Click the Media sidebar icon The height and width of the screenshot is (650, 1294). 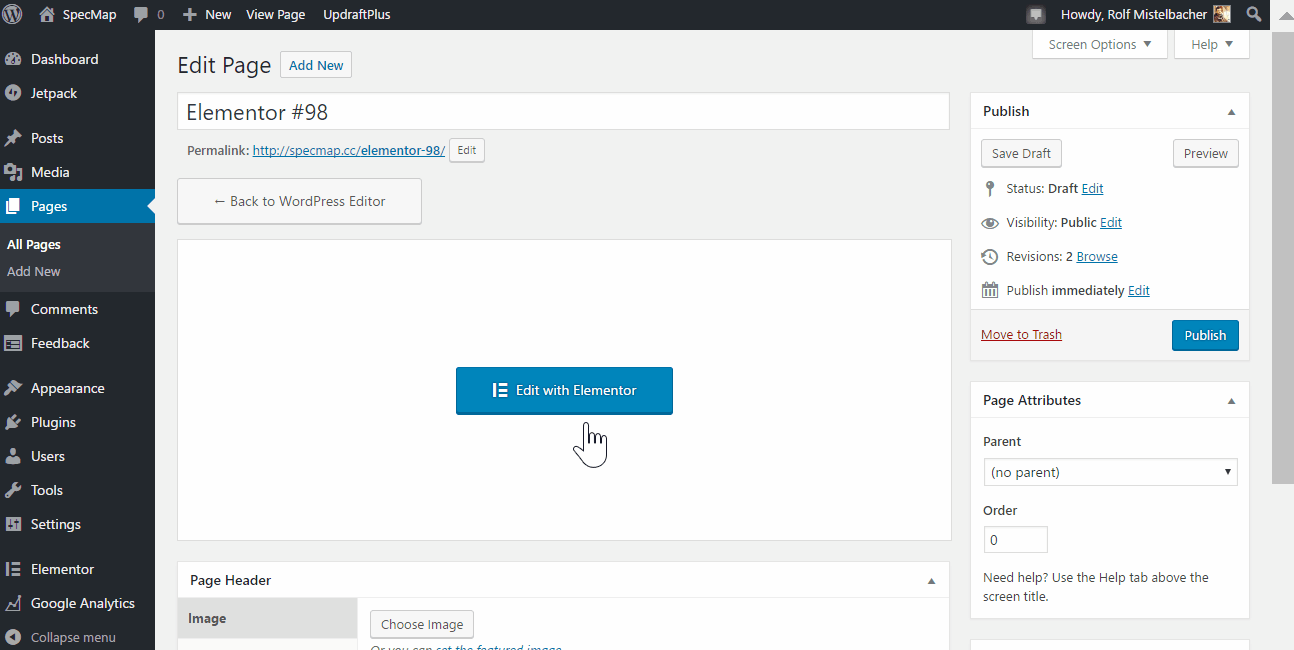tap(13, 172)
